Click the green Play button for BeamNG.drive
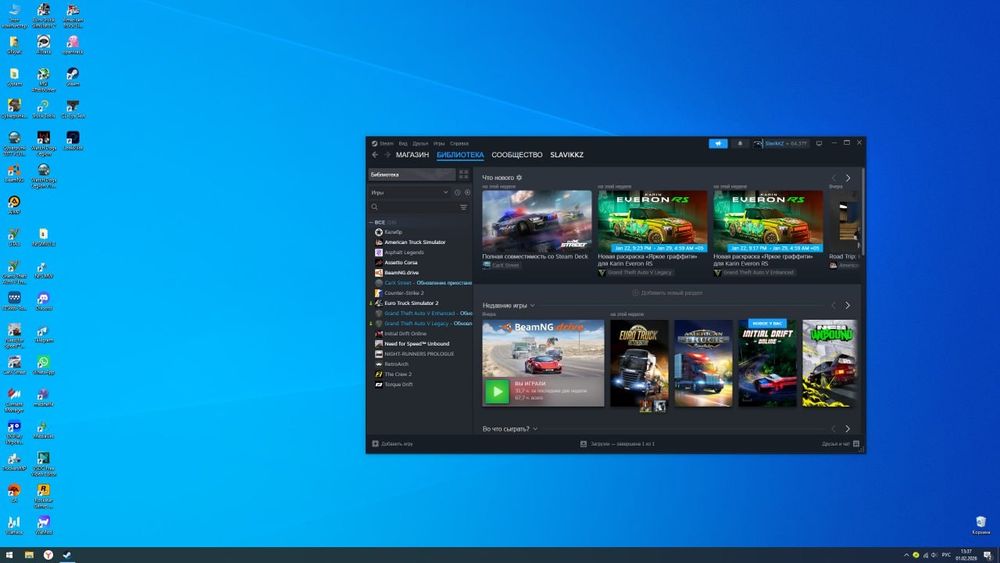 click(x=497, y=391)
